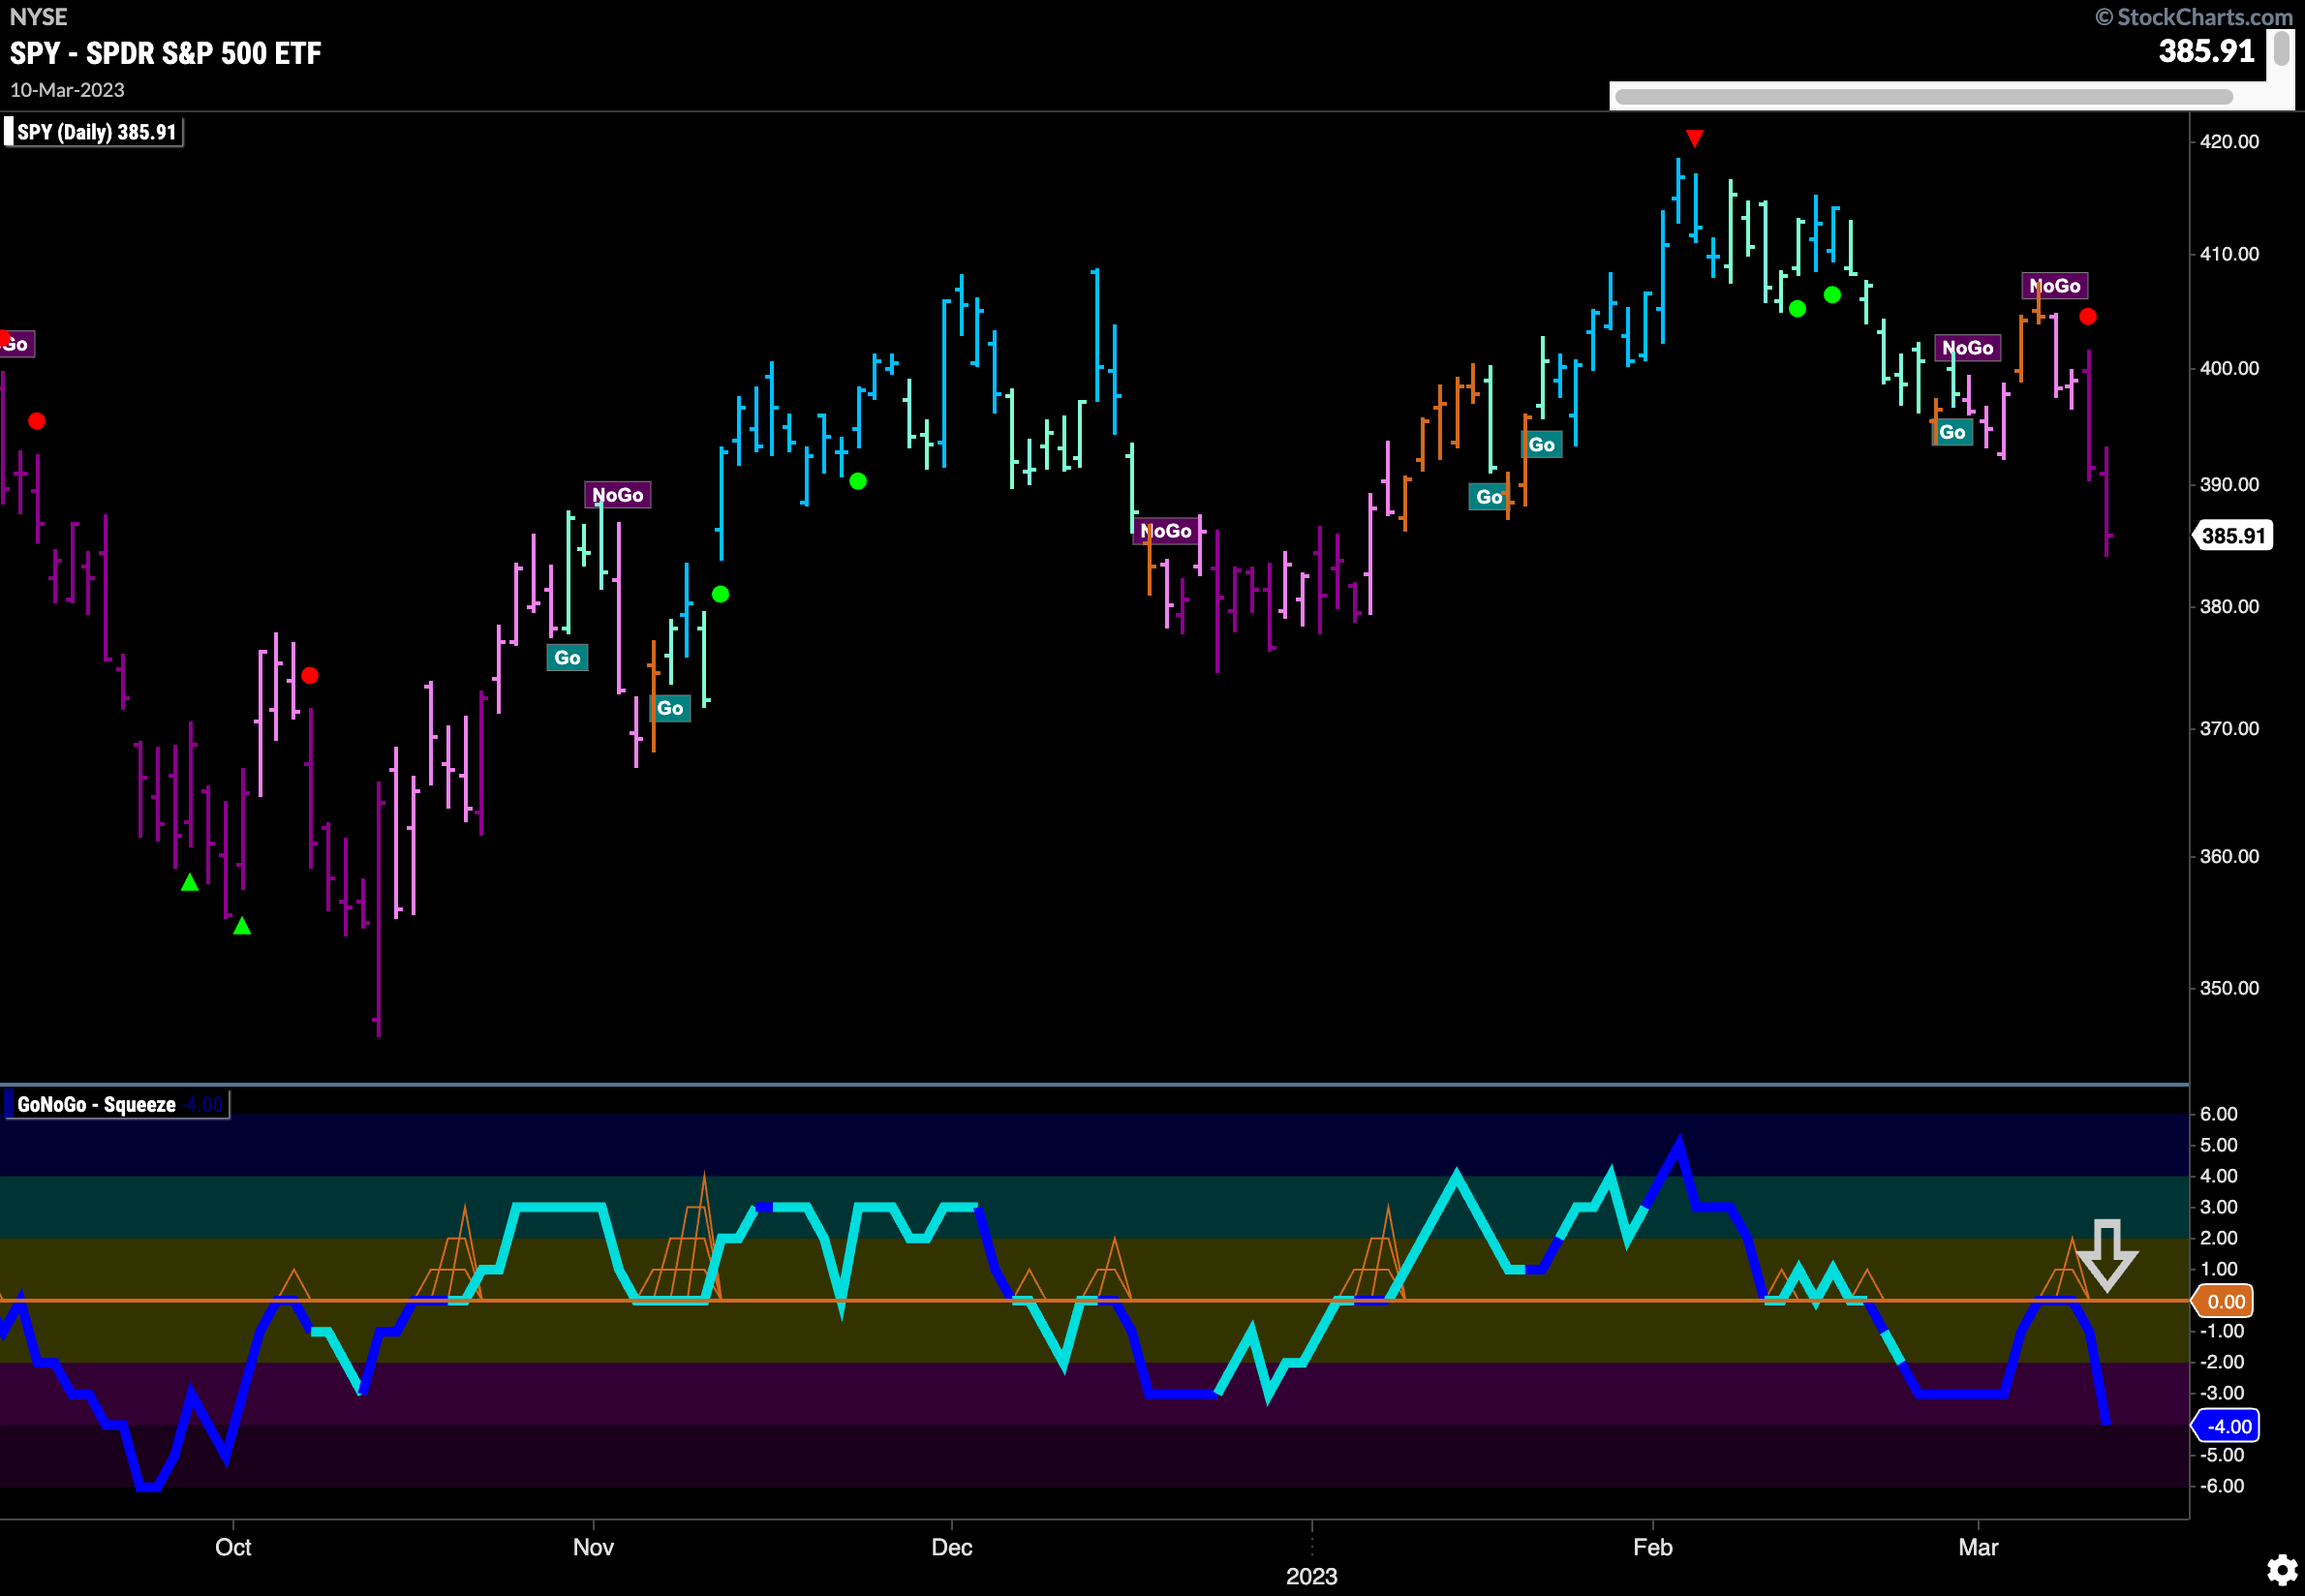The height and width of the screenshot is (1596, 2305).
Task: Click the 2023 year label on time axis
Action: (x=1311, y=1576)
